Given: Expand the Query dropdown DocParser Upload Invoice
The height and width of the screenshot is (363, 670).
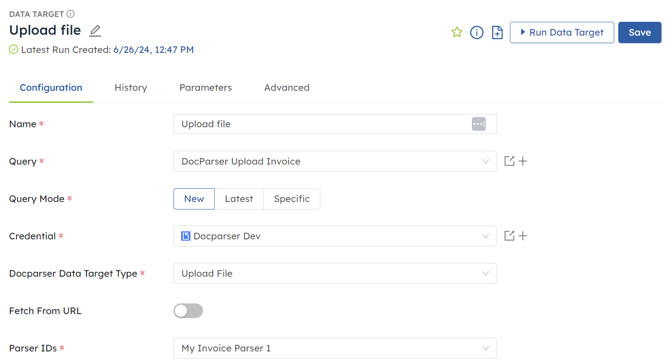Looking at the screenshot, I should pyautogui.click(x=335, y=161).
